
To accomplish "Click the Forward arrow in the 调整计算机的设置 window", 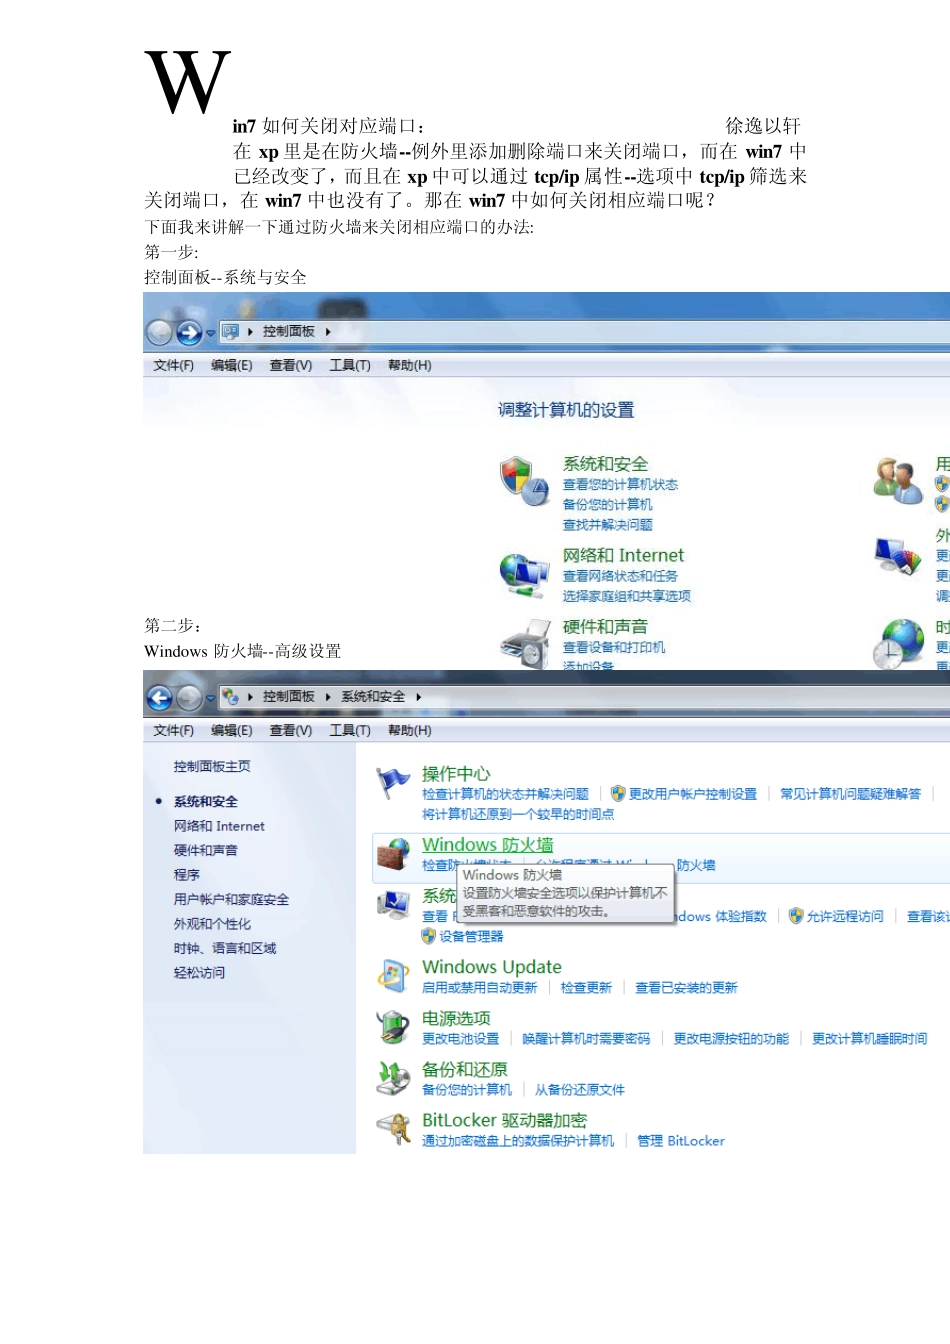I will pos(189,332).
